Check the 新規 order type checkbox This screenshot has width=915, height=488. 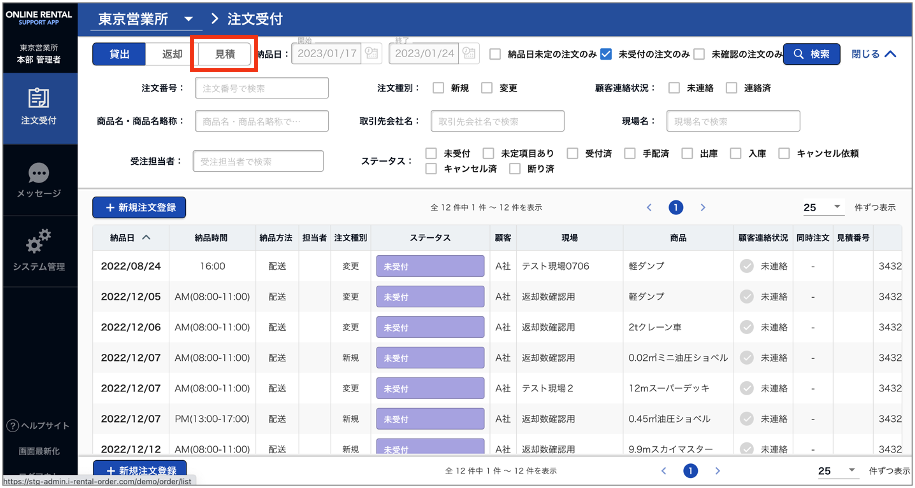coord(438,88)
